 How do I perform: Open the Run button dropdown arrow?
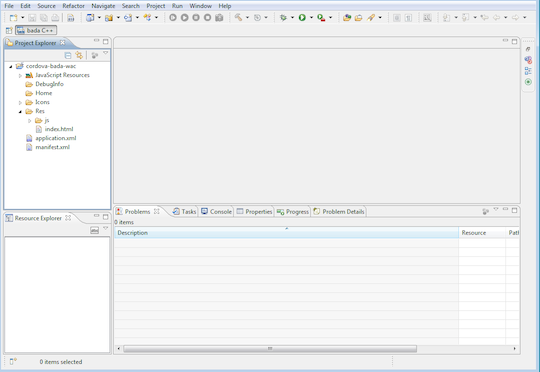(x=311, y=18)
